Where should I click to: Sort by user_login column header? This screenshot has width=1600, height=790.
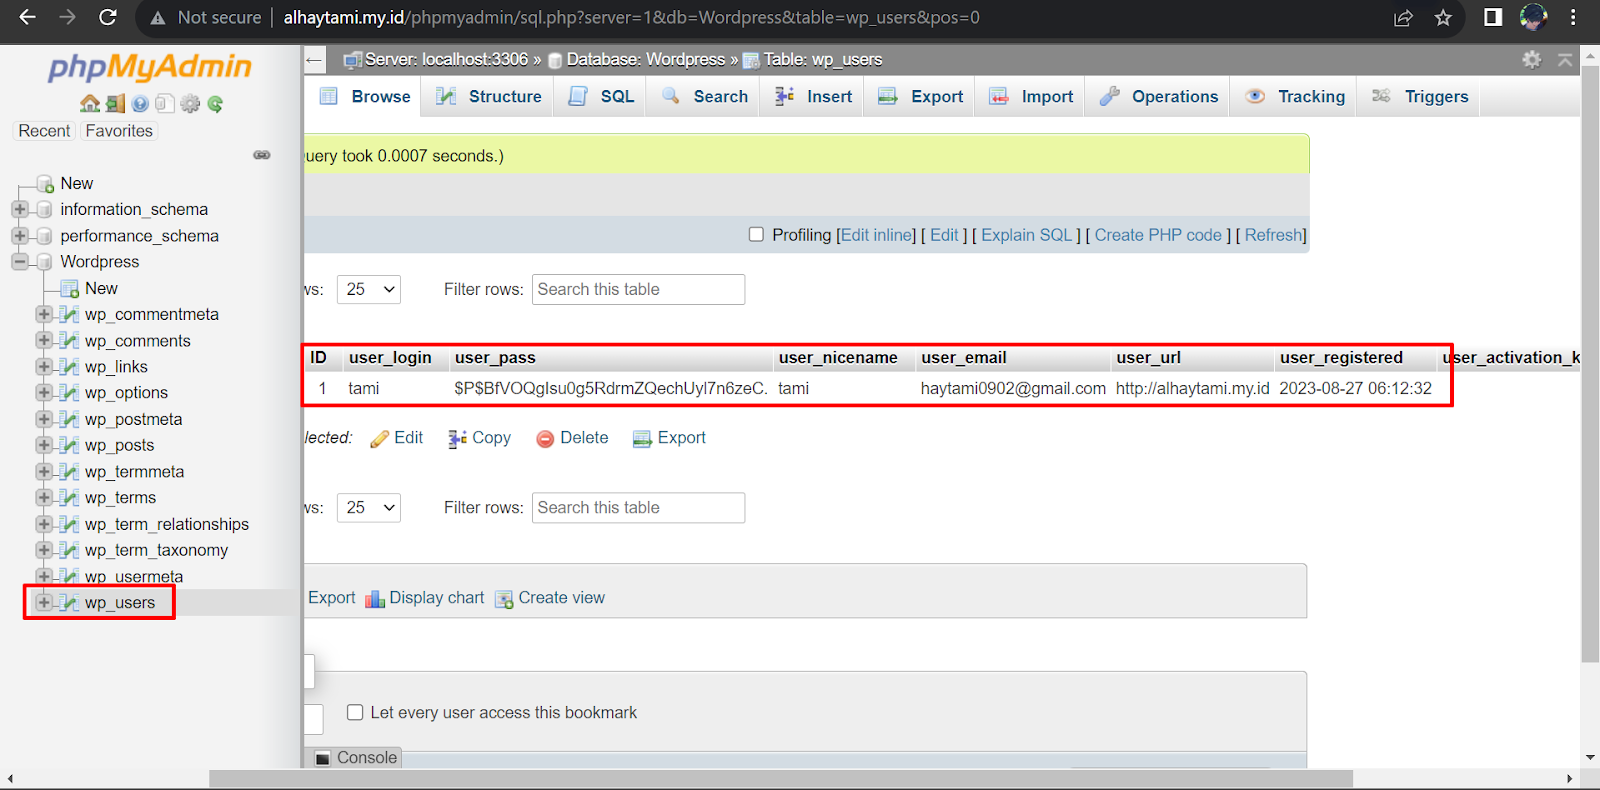pyautogui.click(x=390, y=358)
